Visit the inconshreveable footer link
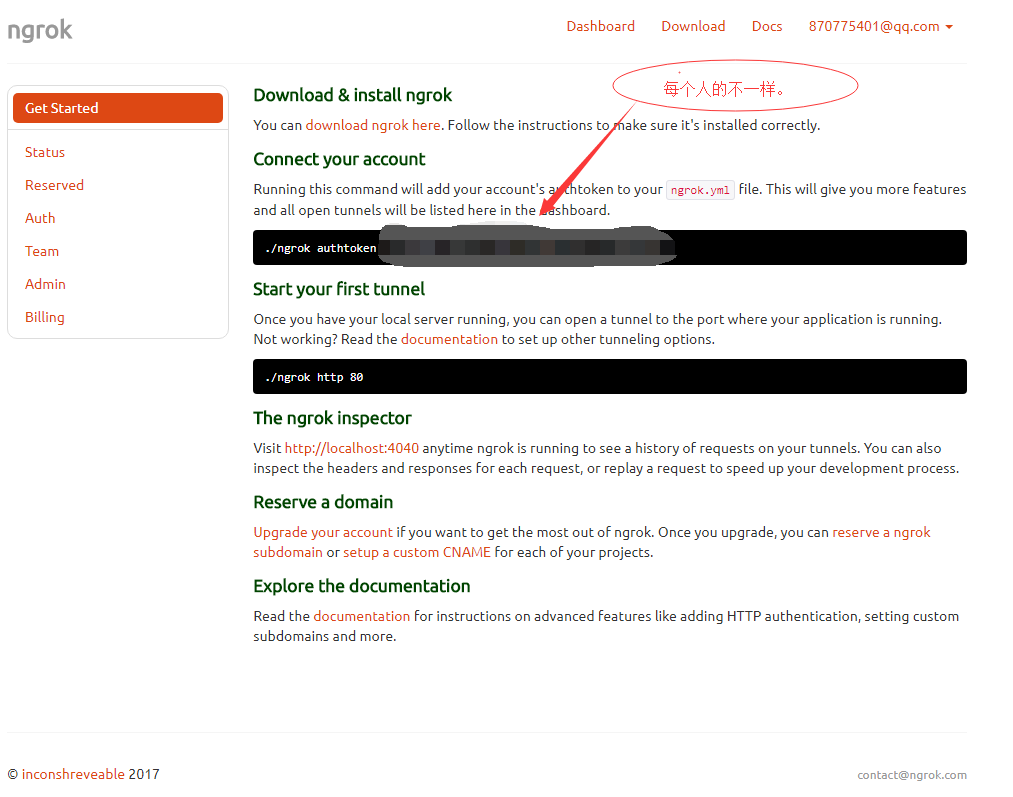The height and width of the screenshot is (797, 1013). tap(73, 774)
